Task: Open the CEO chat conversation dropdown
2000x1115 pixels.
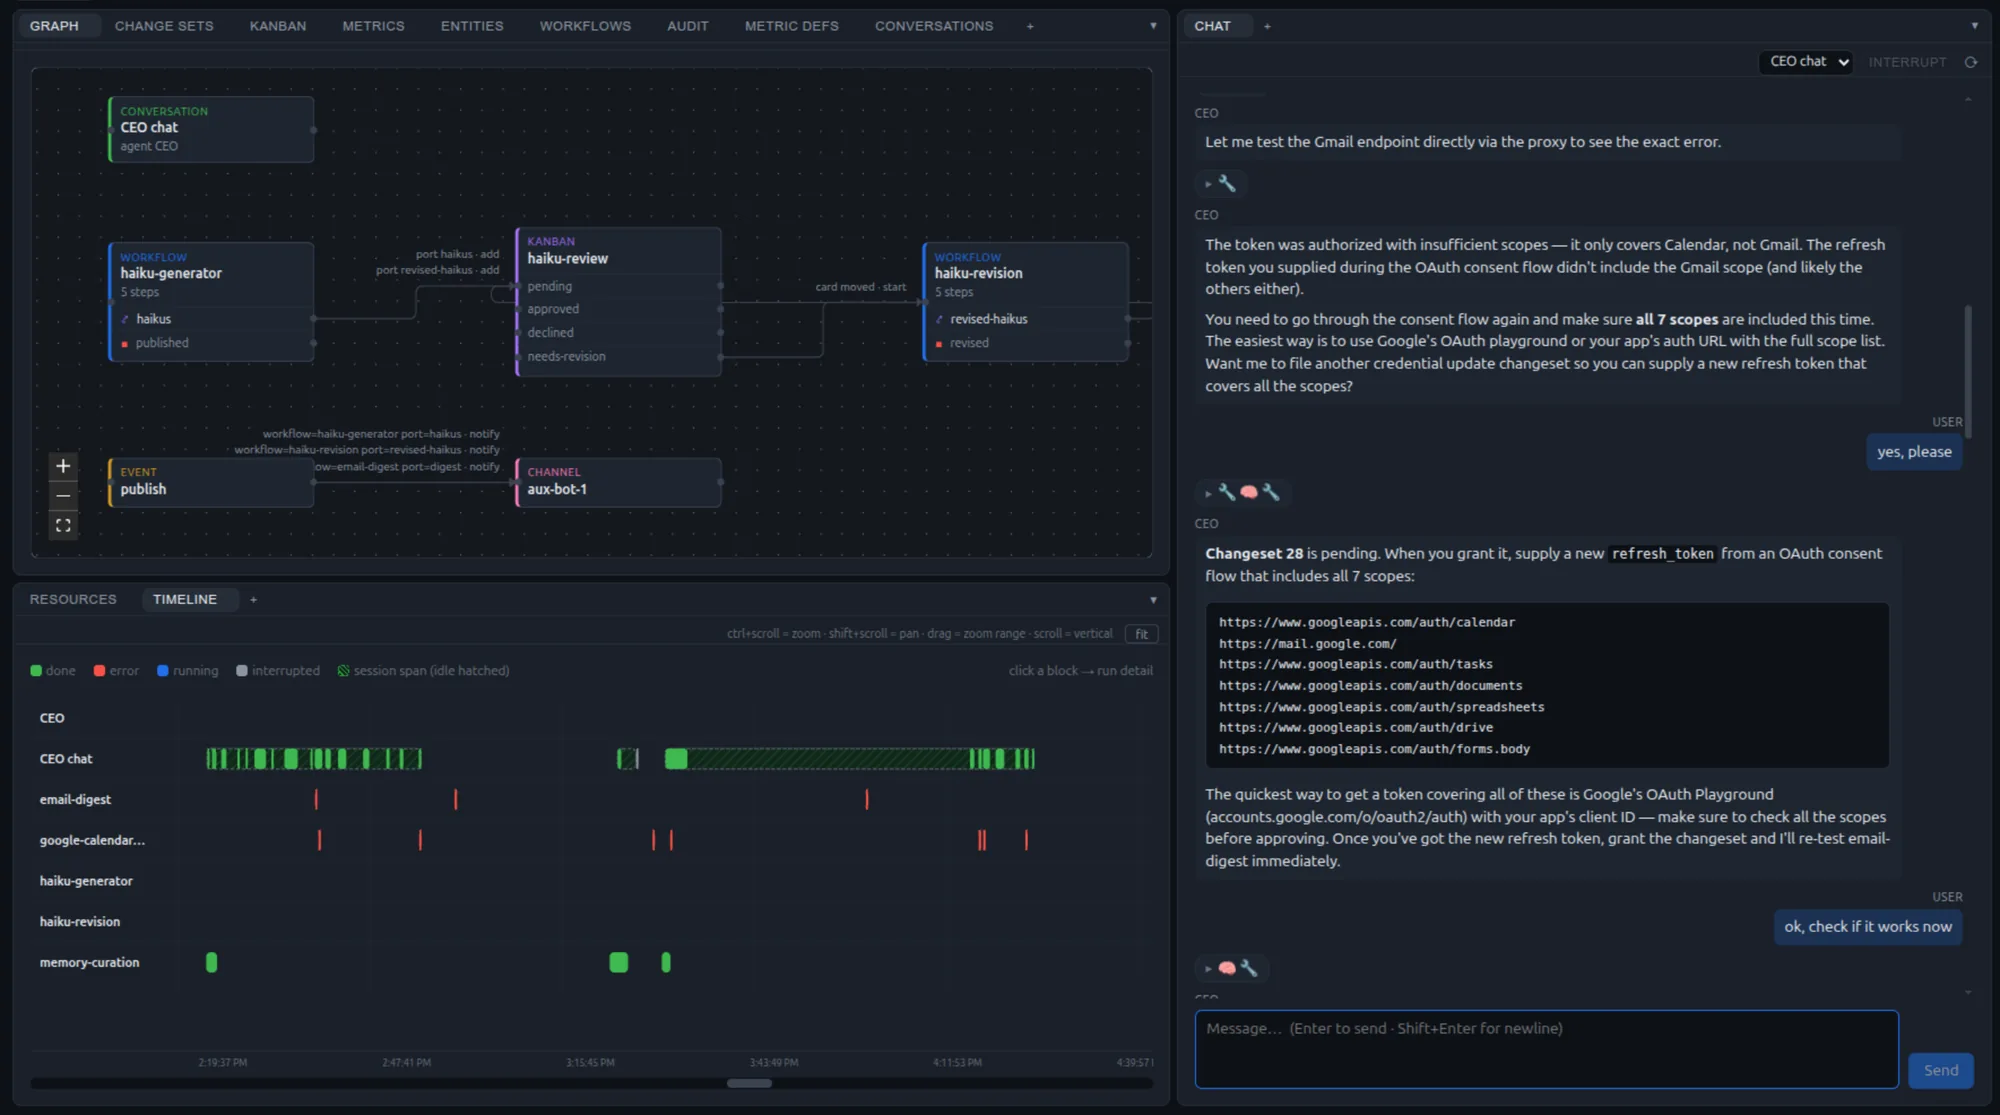Action: tap(1806, 62)
